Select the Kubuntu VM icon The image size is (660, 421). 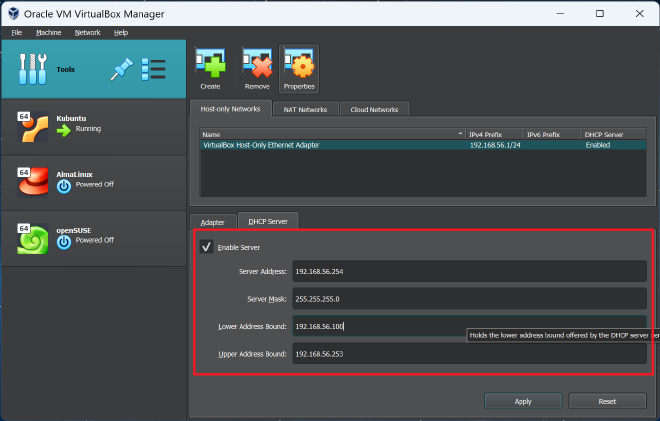point(33,127)
